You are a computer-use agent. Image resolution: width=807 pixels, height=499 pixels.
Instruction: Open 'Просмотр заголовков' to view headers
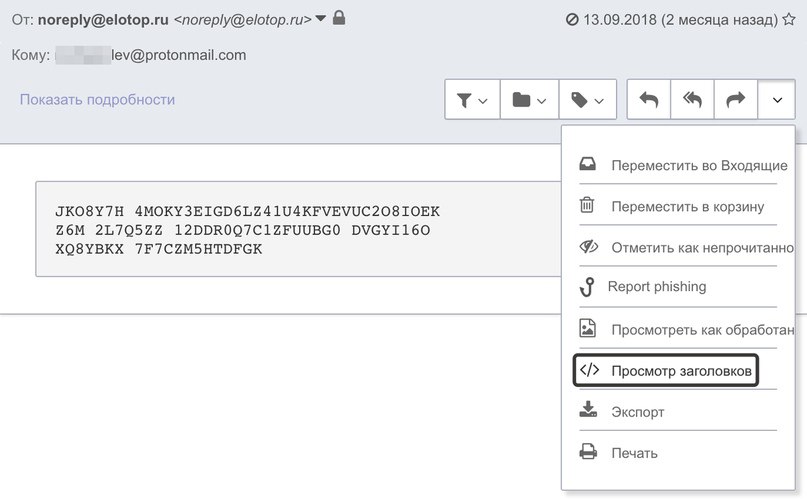point(666,370)
